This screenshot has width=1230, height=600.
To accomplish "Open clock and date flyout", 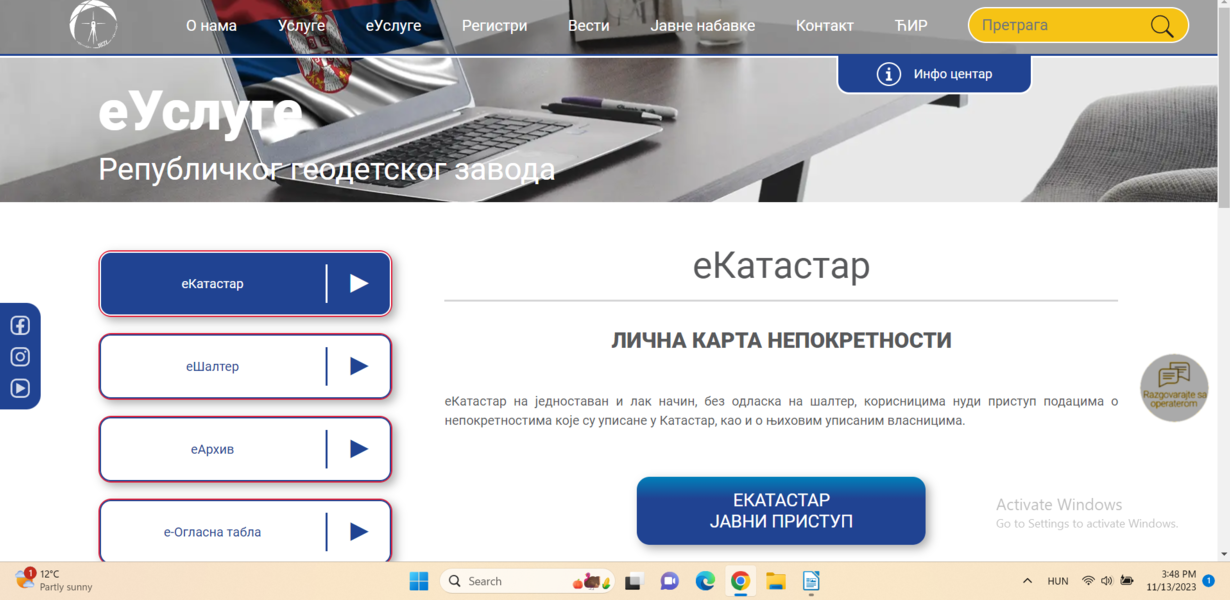I will pyautogui.click(x=1169, y=581).
